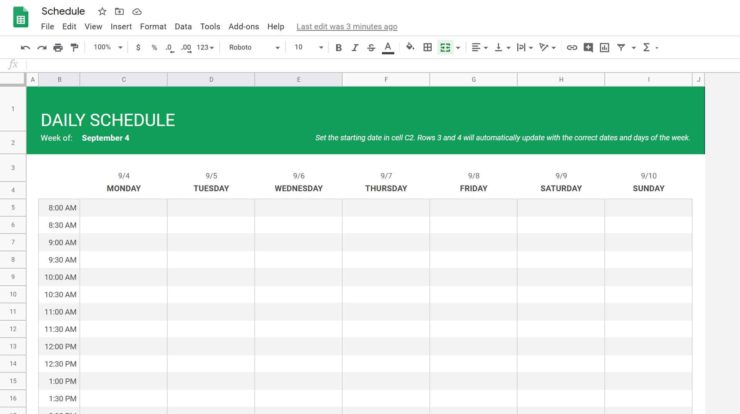
Task: Open the horizontal align dropdown
Action: pos(479,48)
